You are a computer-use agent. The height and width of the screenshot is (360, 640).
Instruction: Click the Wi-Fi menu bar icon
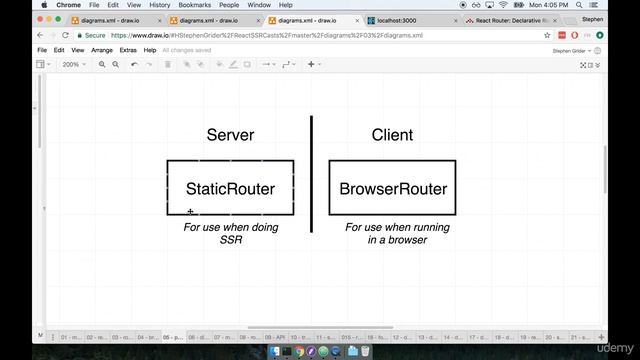(503, 5)
